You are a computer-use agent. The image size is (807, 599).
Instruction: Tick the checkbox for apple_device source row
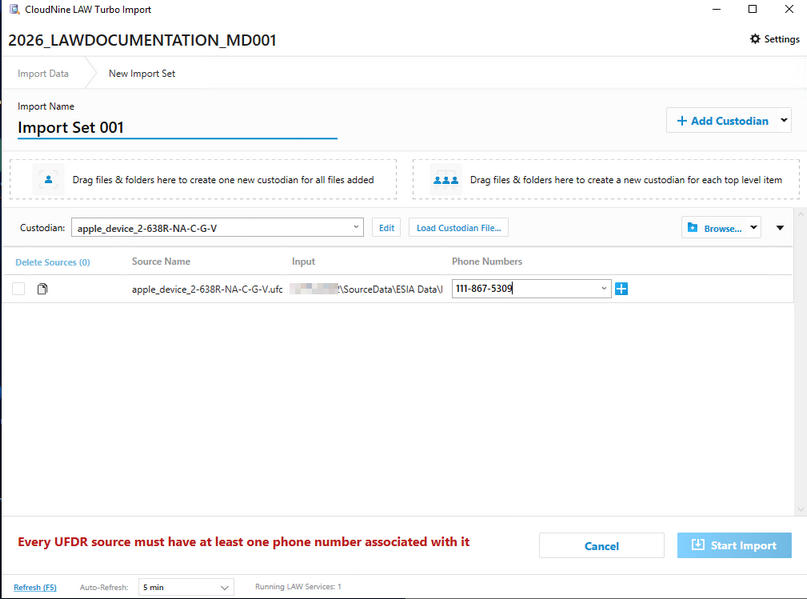tap(19, 289)
